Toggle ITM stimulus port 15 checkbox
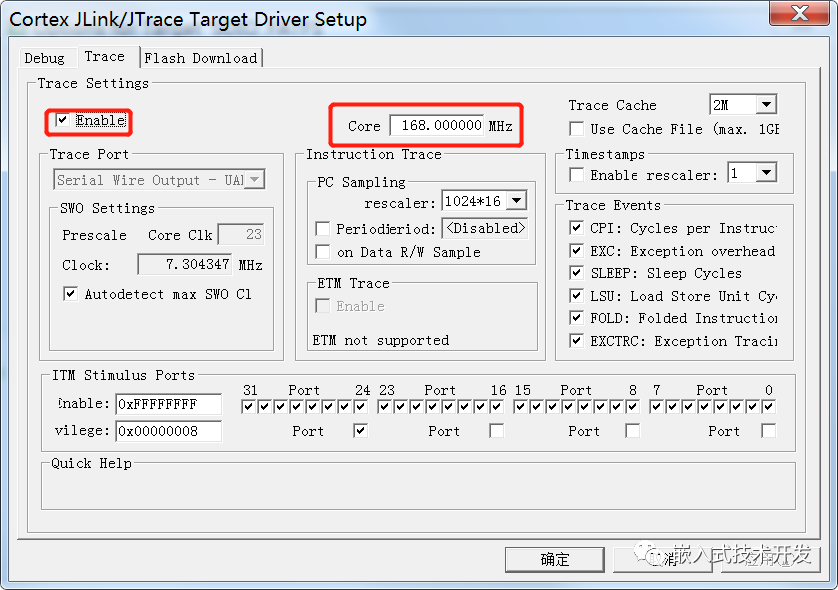This screenshot has height=590, width=838. point(519,407)
